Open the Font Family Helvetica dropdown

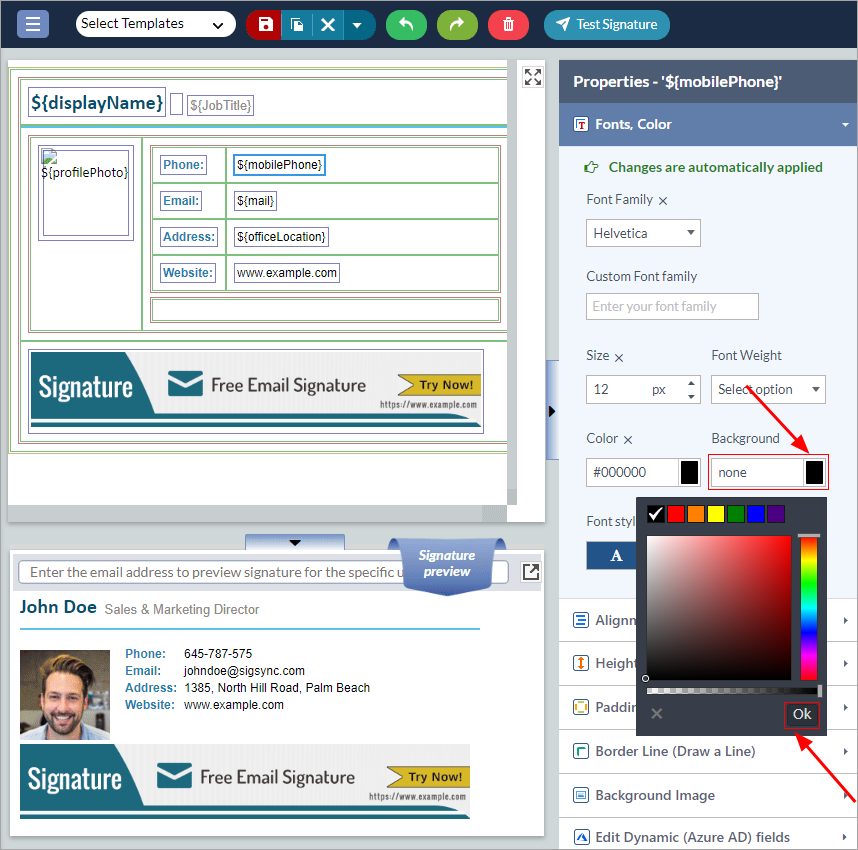coord(643,233)
